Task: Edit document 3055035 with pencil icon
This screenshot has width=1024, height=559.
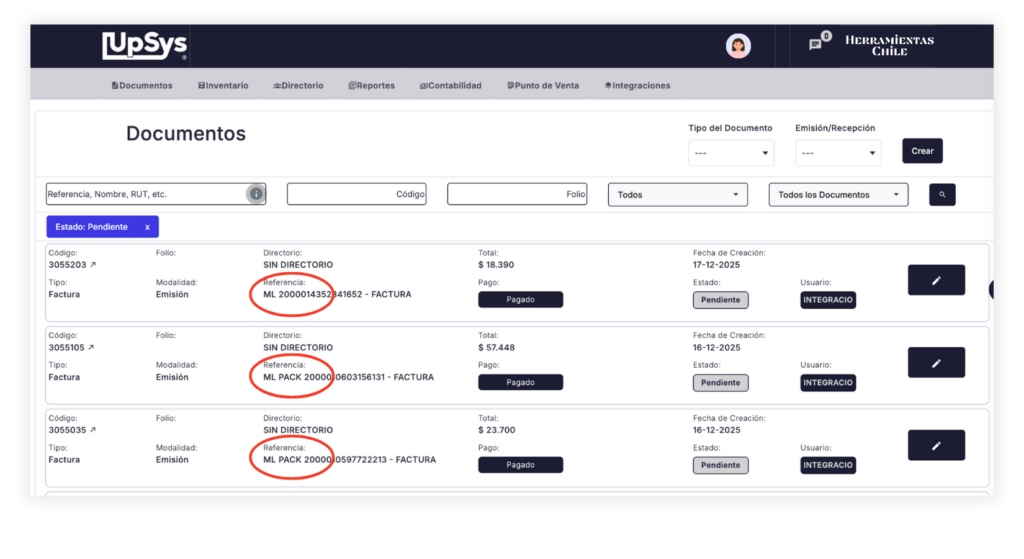Action: pos(936,445)
